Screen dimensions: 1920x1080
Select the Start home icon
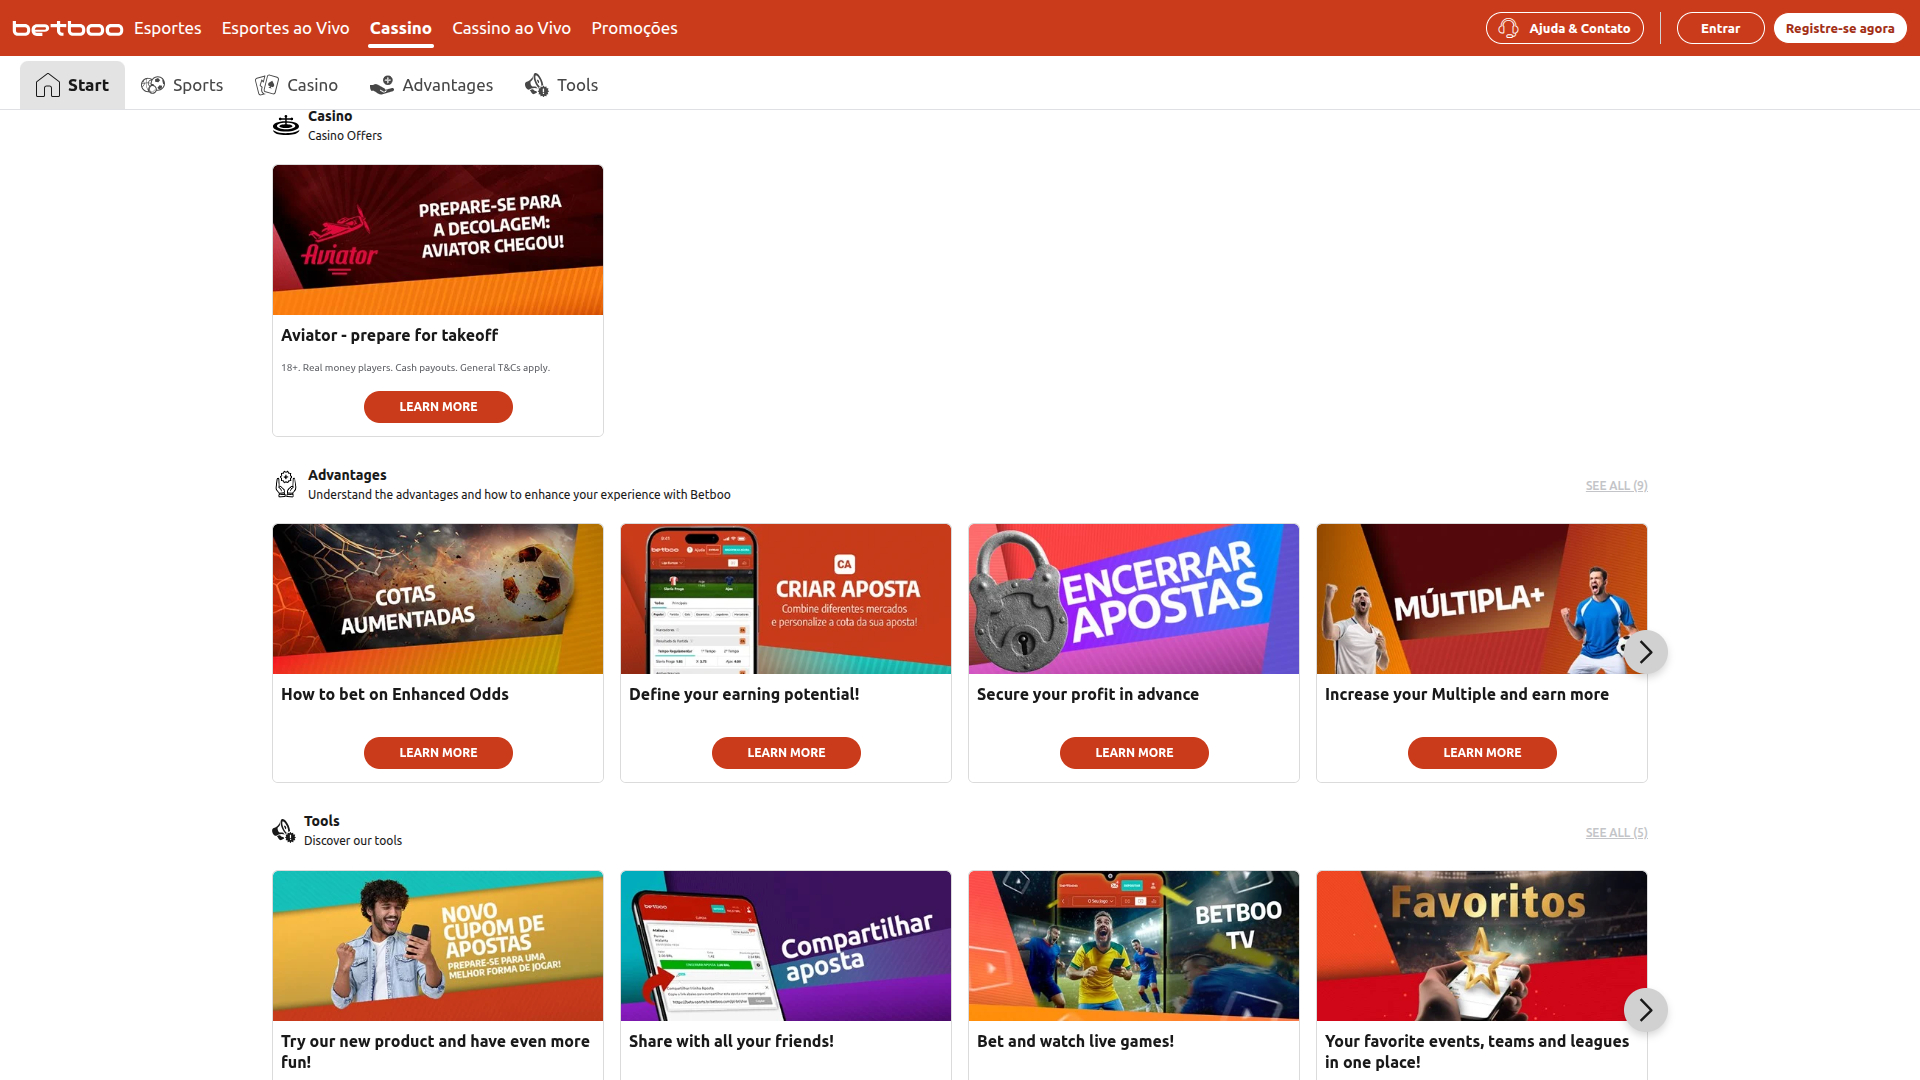[47, 84]
